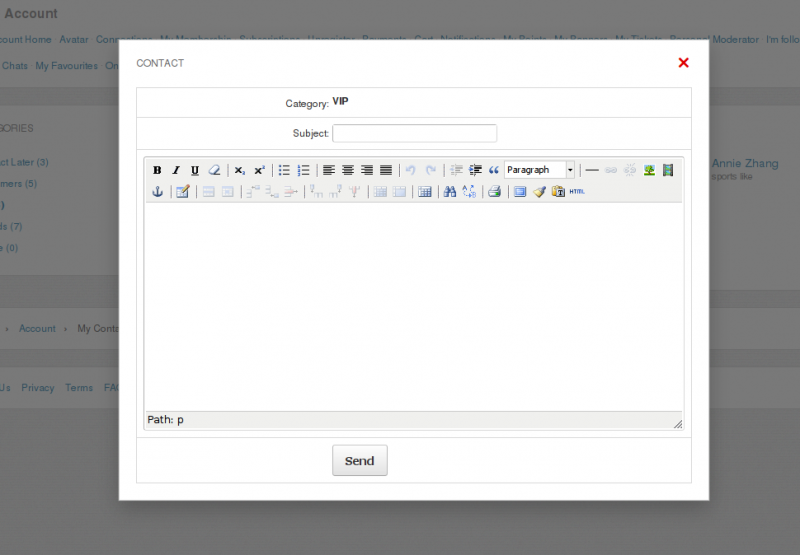Apply underline formatting
800x555 pixels.
point(195,170)
